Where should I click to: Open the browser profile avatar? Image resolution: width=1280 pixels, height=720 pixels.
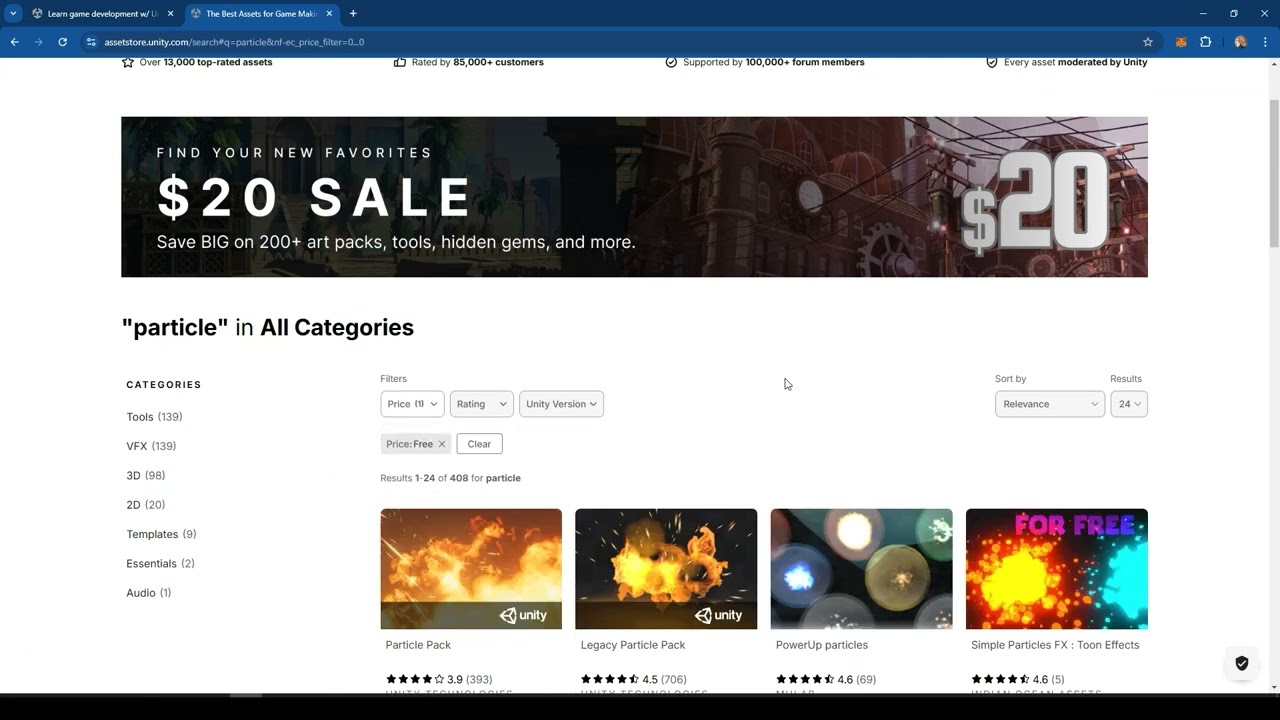point(1241,42)
